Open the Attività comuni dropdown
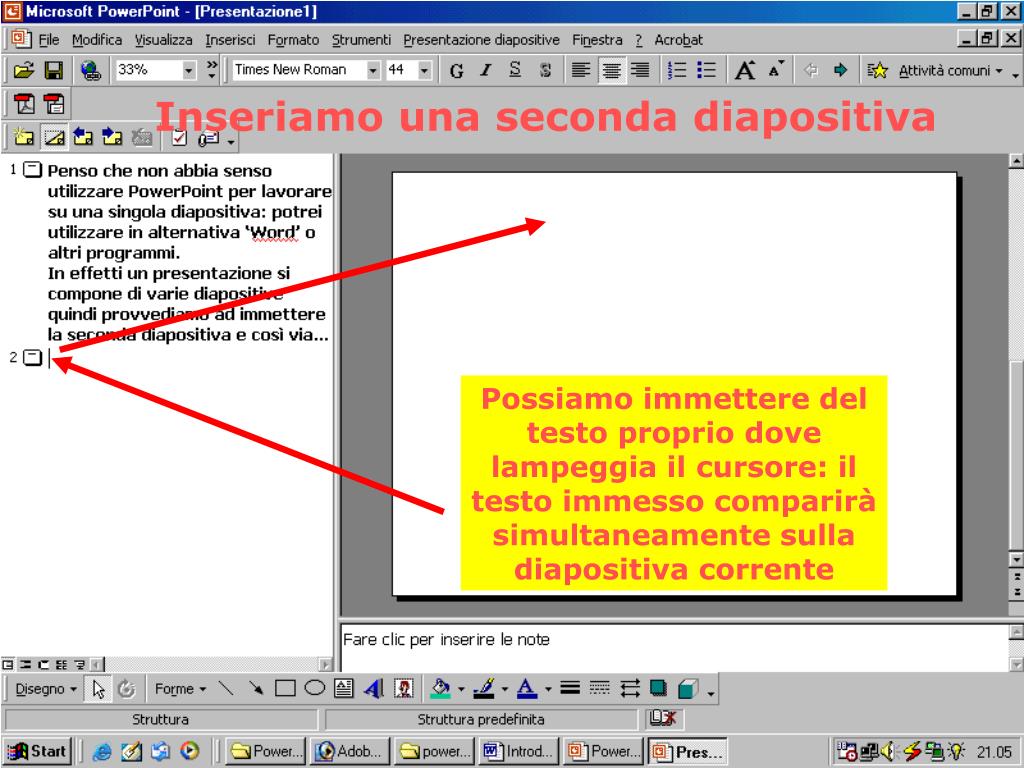 [x=951, y=71]
